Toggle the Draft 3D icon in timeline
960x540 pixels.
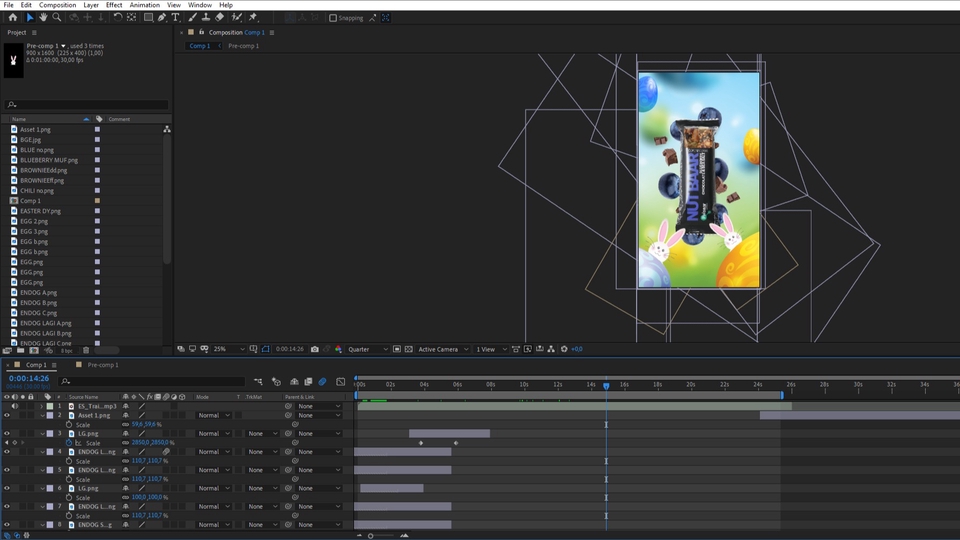[276, 381]
